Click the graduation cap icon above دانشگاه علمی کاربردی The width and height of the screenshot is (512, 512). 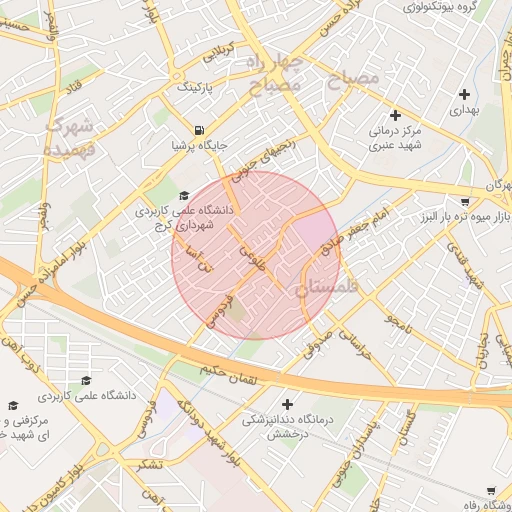[x=86, y=380]
